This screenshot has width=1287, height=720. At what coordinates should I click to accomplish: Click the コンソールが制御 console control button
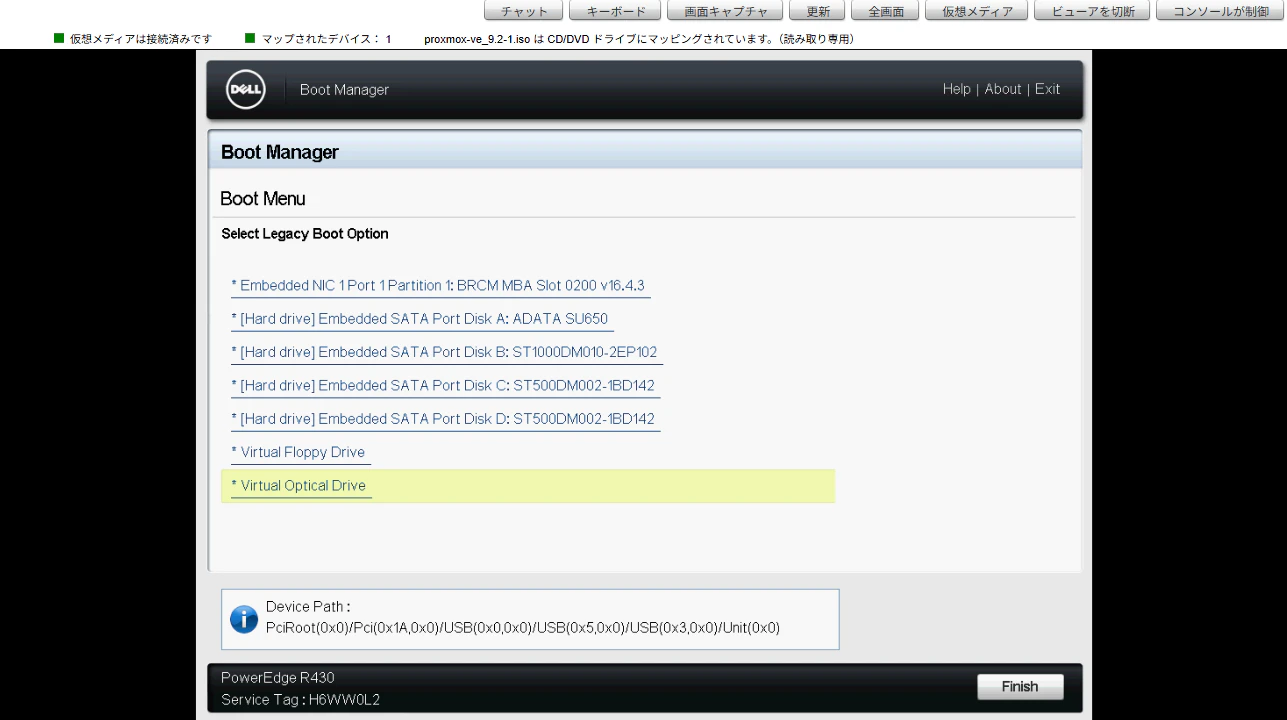tap(1220, 11)
